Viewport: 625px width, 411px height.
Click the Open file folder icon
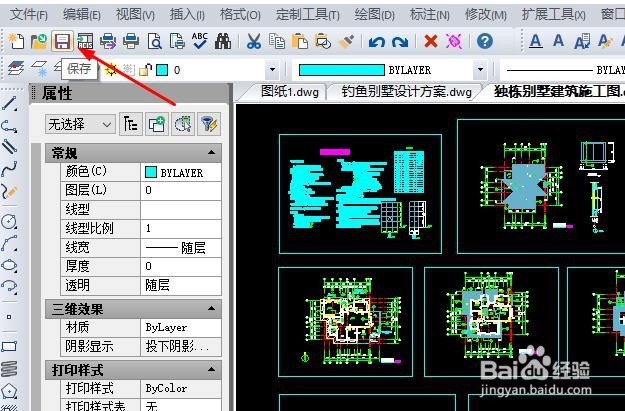(x=39, y=41)
